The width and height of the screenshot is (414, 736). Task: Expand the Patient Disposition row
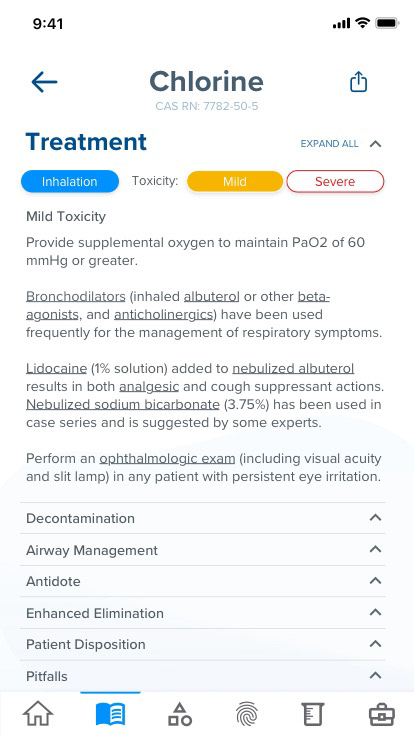[203, 644]
